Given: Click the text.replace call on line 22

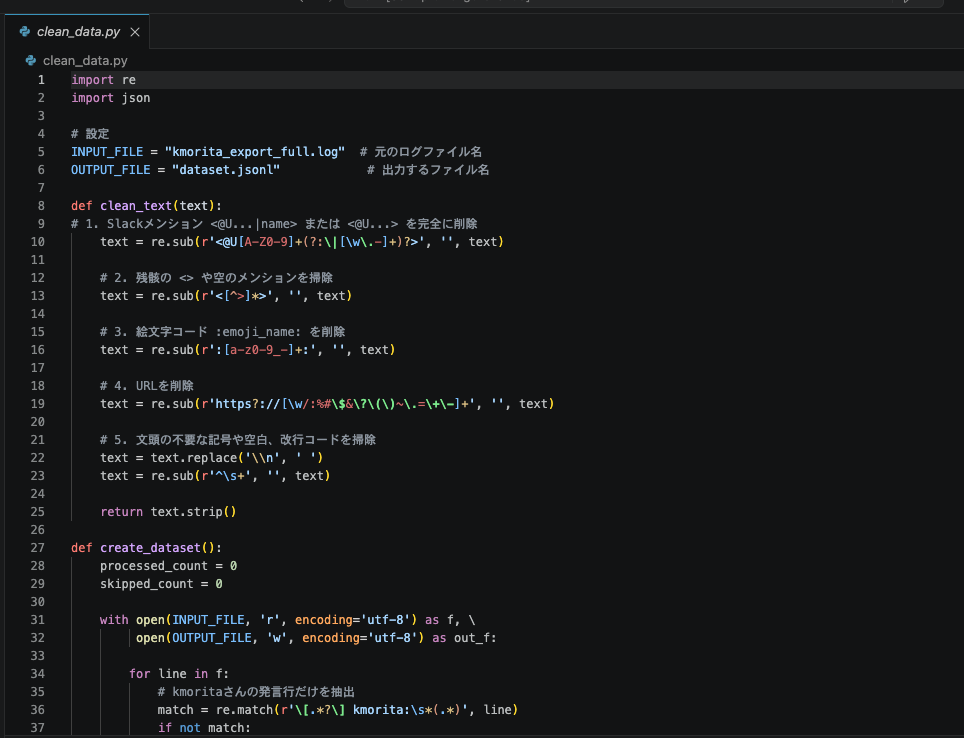Looking at the screenshot, I should coord(237,458).
